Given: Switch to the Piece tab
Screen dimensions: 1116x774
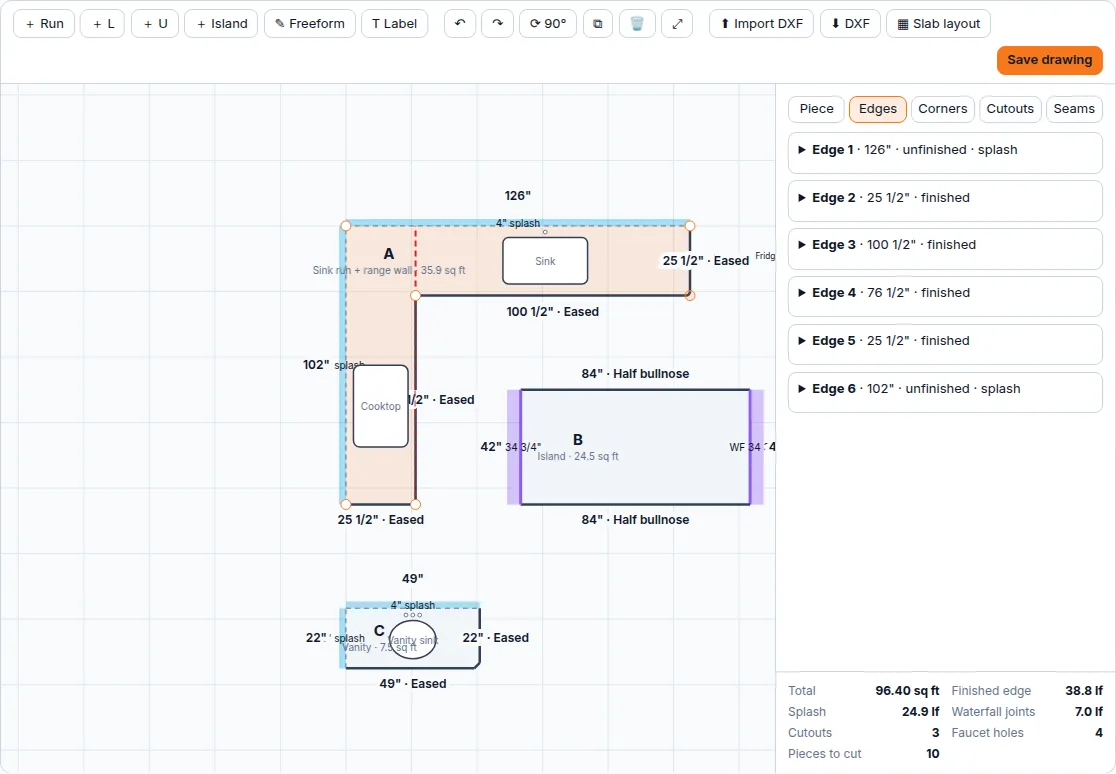Looking at the screenshot, I should point(816,109).
